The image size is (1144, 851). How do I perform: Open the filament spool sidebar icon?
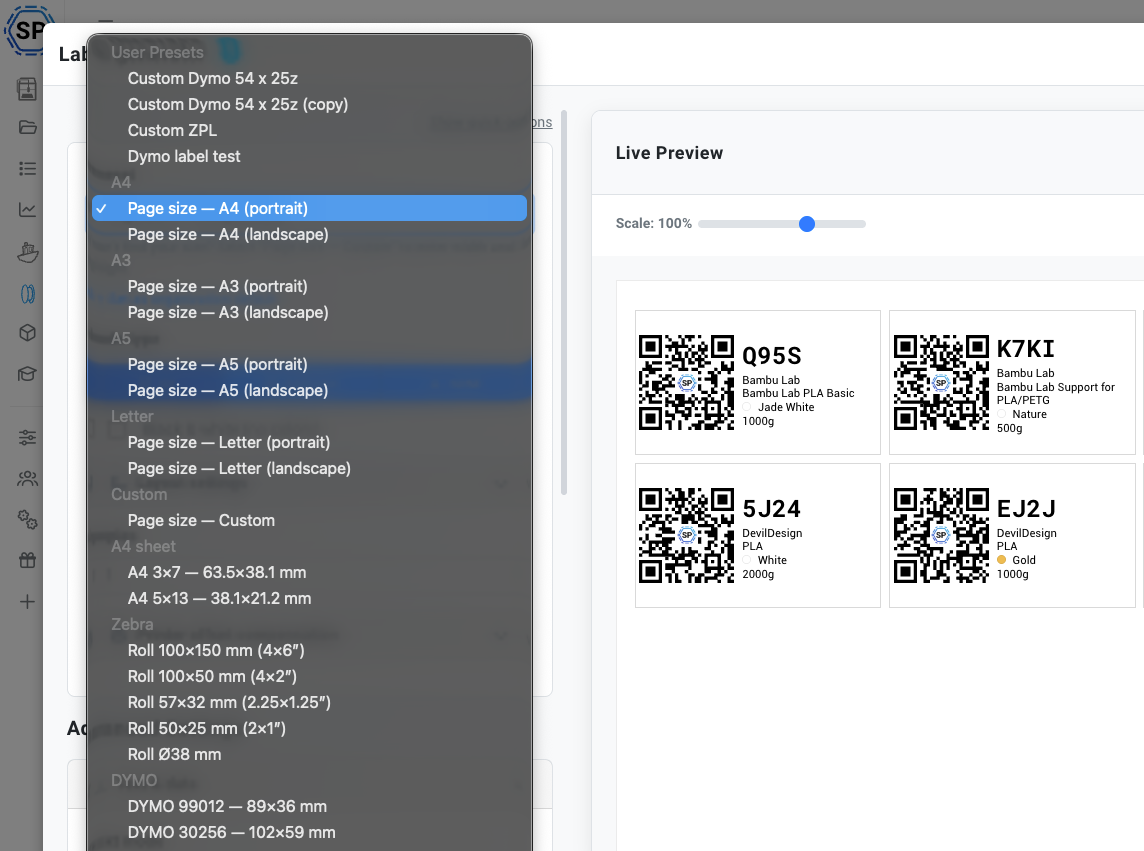point(27,293)
